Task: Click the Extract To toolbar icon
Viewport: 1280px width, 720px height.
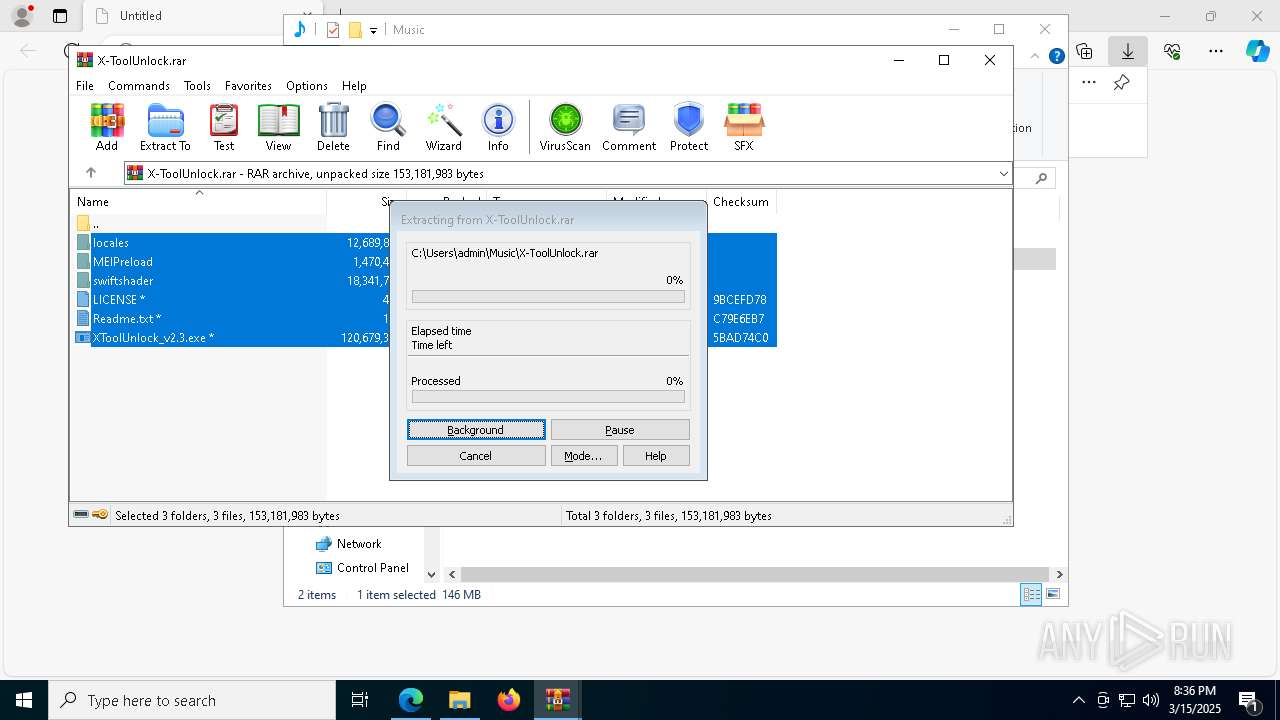Action: point(165,127)
